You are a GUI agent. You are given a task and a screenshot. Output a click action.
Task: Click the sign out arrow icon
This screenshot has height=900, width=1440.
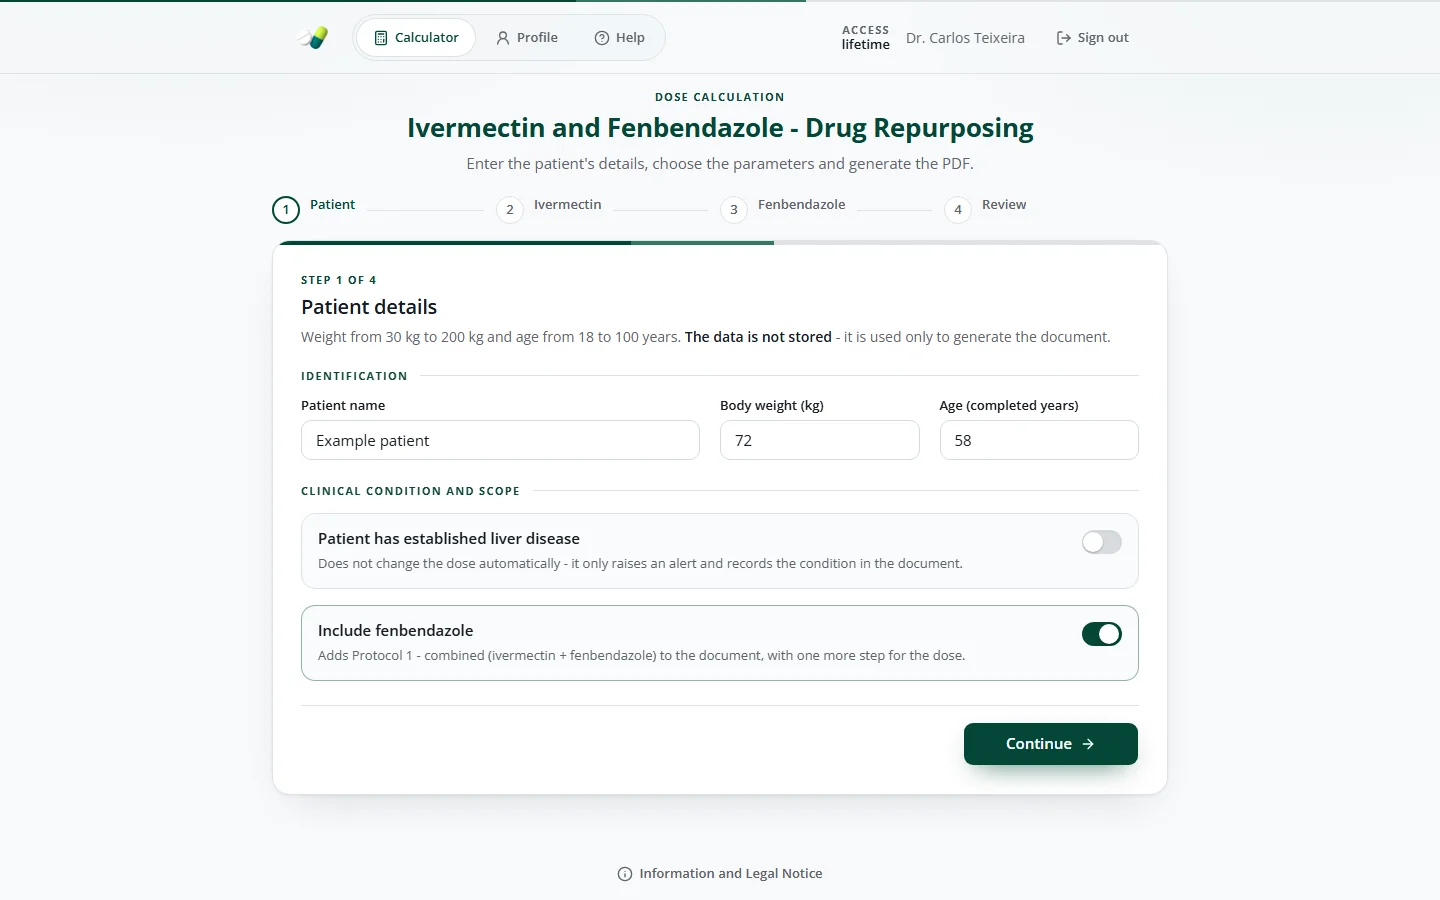pyautogui.click(x=1063, y=38)
